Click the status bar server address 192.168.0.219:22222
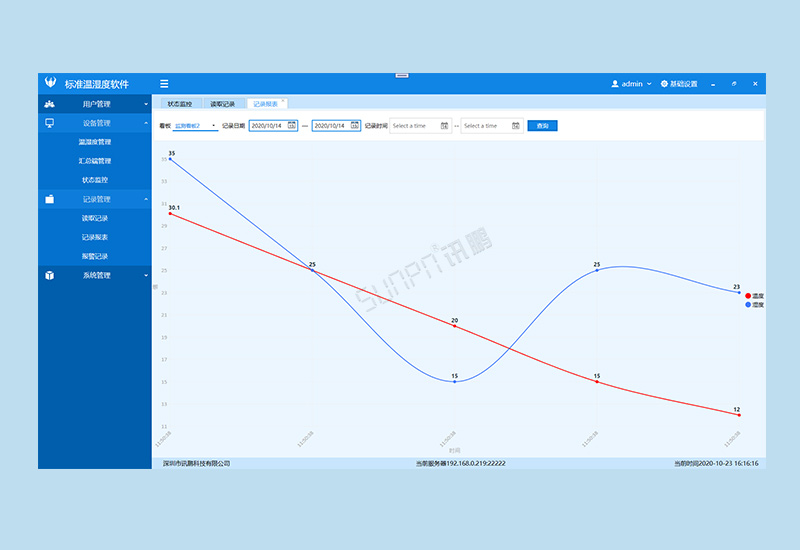800x550 pixels. click(x=476, y=463)
